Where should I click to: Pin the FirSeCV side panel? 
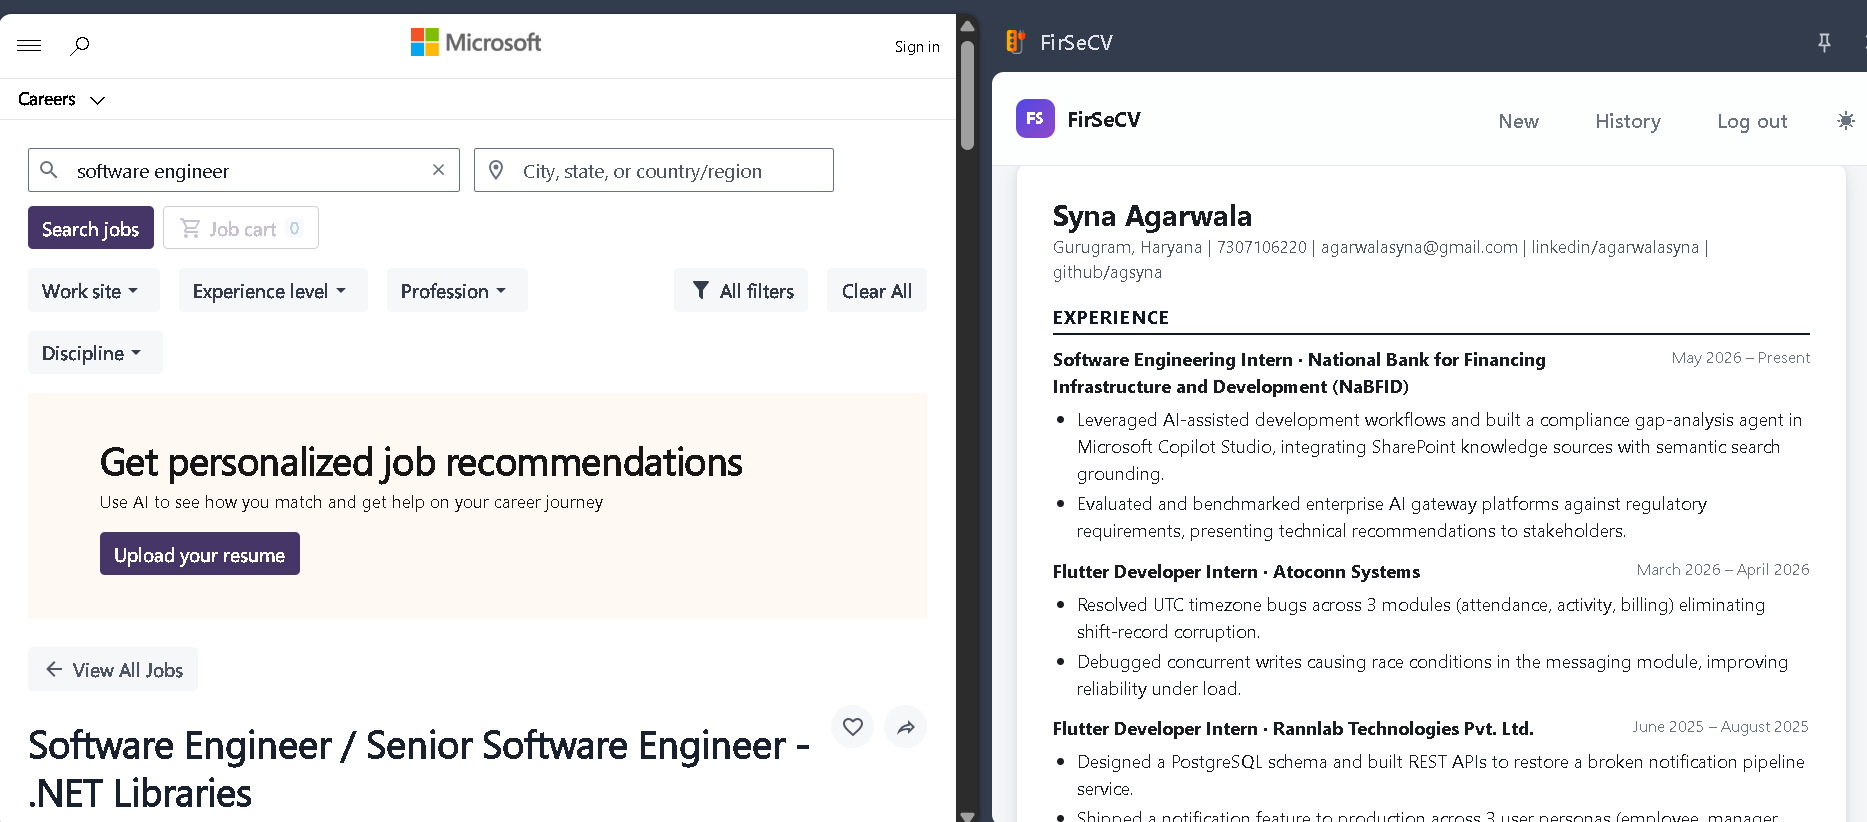point(1824,42)
